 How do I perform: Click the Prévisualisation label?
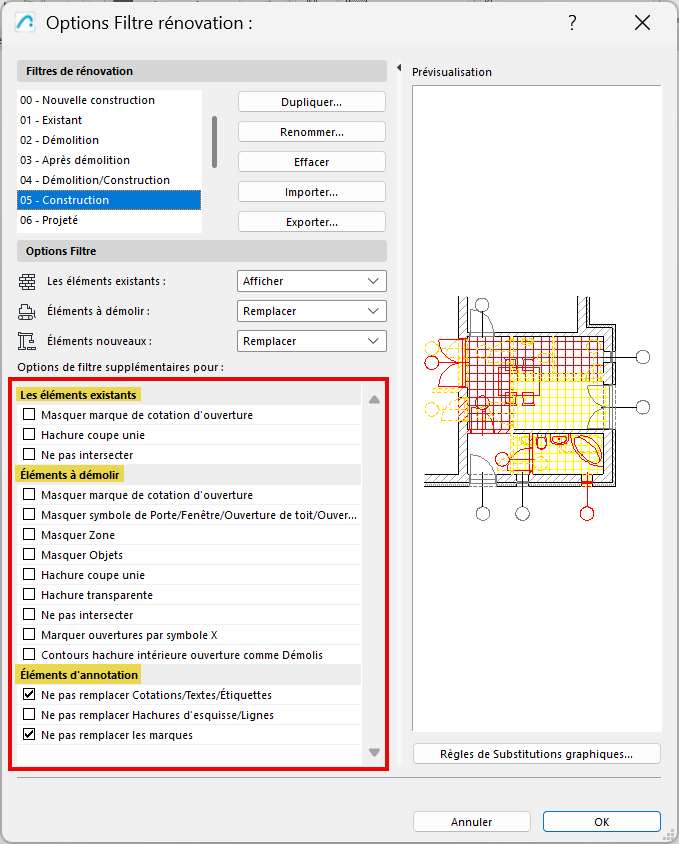pyautogui.click(x=452, y=72)
